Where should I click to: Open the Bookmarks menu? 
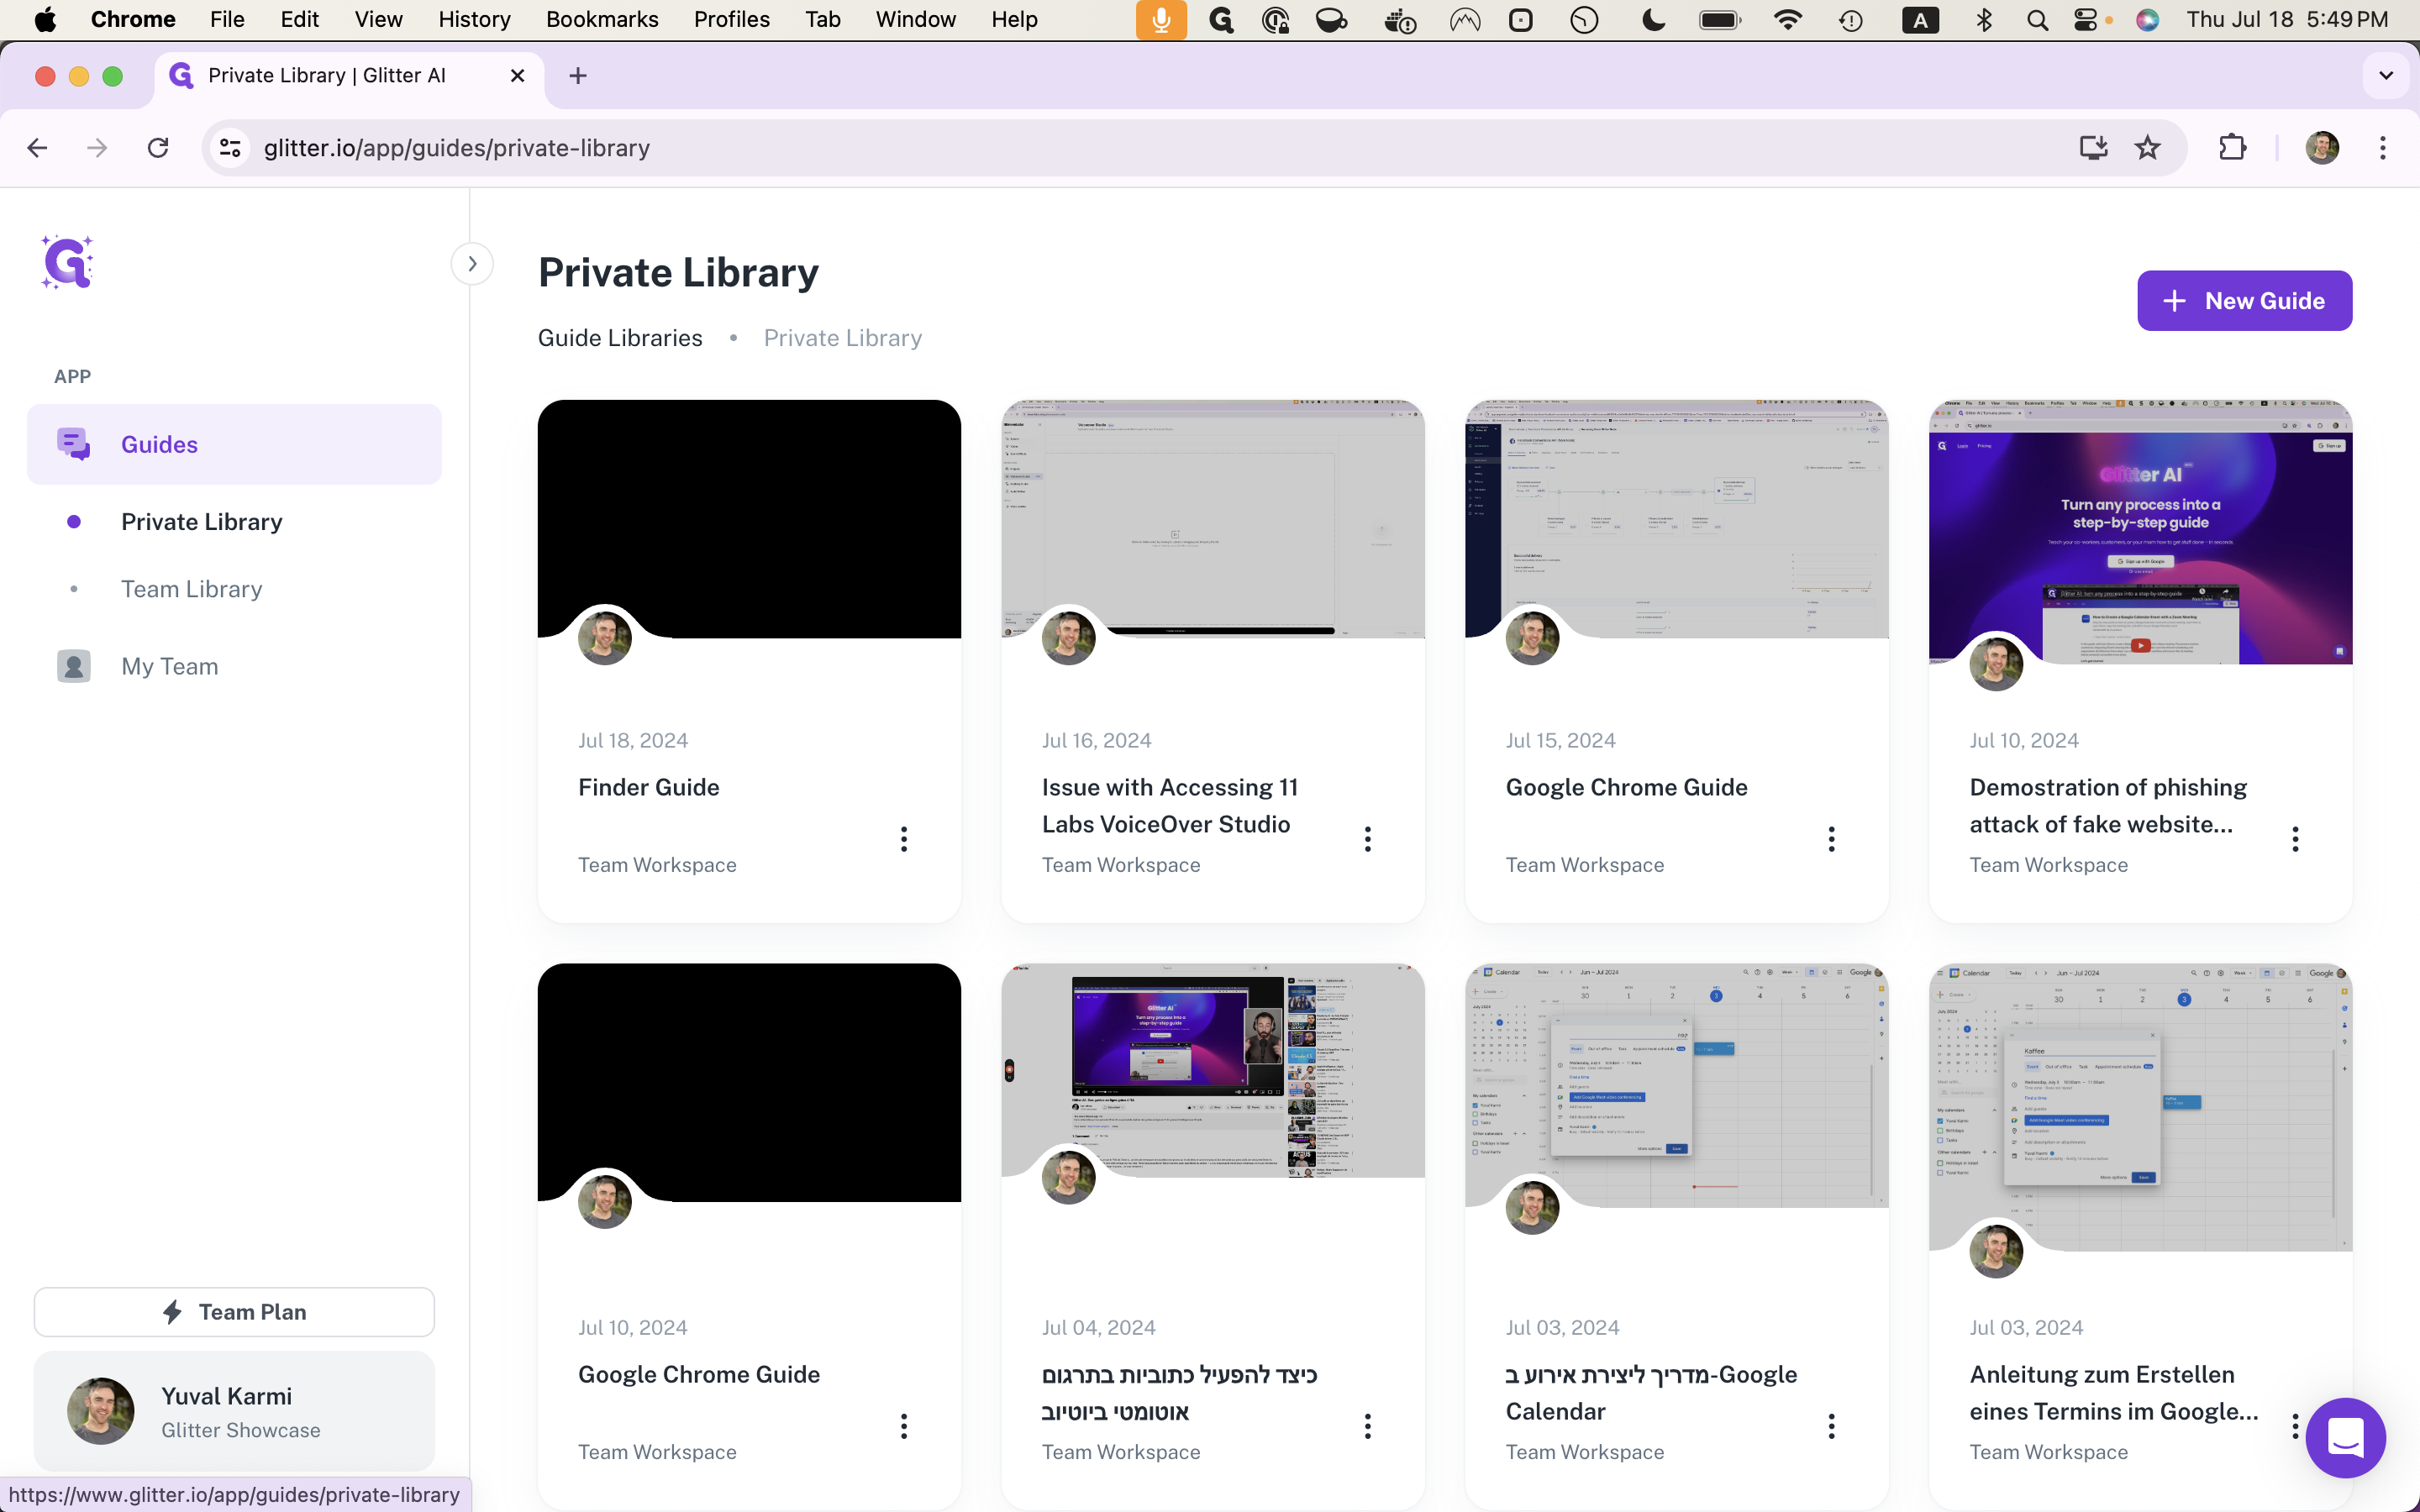pos(602,19)
